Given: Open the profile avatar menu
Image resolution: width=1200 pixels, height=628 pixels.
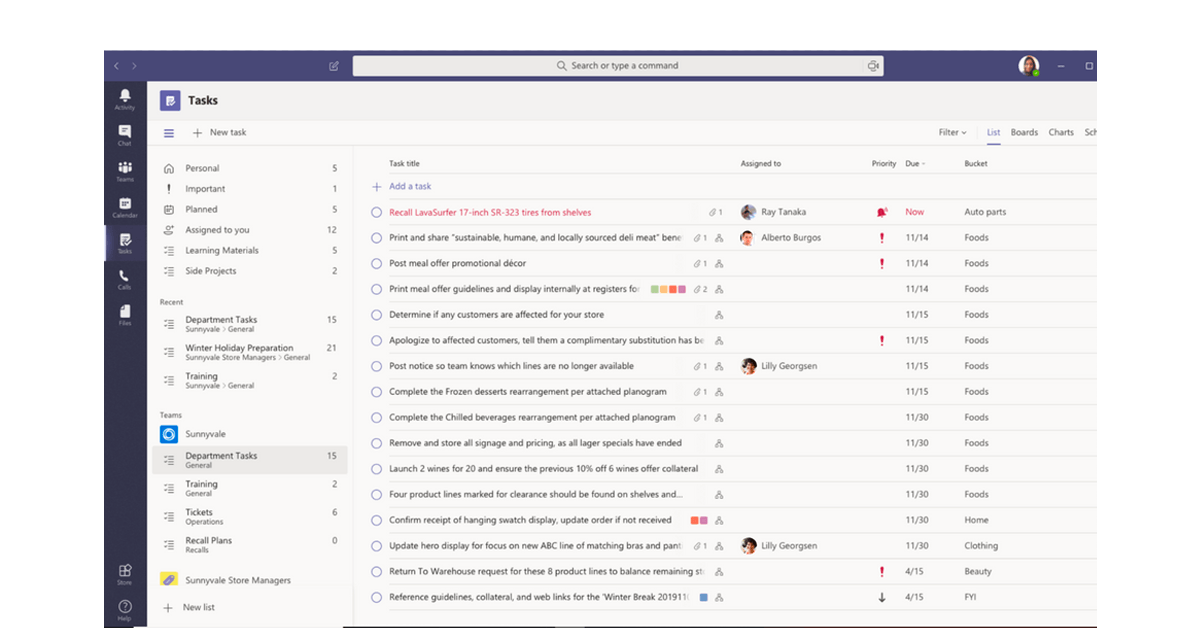Looking at the screenshot, I should [1028, 66].
